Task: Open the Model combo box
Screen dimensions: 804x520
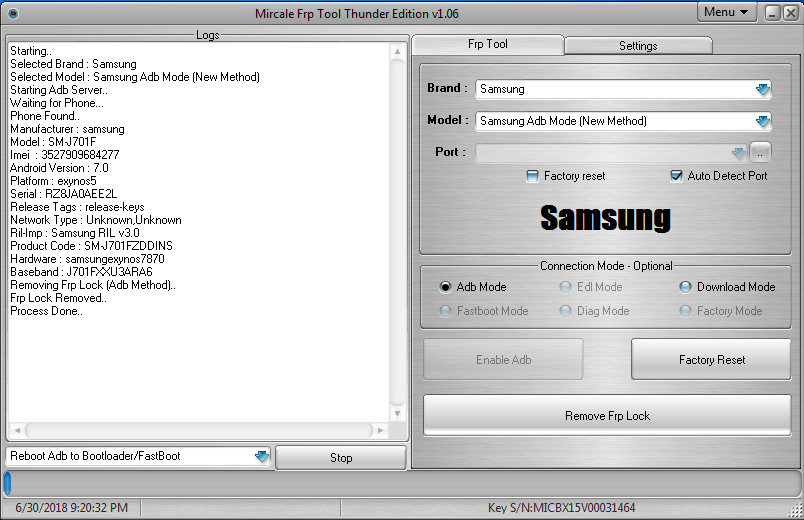Action: point(623,121)
